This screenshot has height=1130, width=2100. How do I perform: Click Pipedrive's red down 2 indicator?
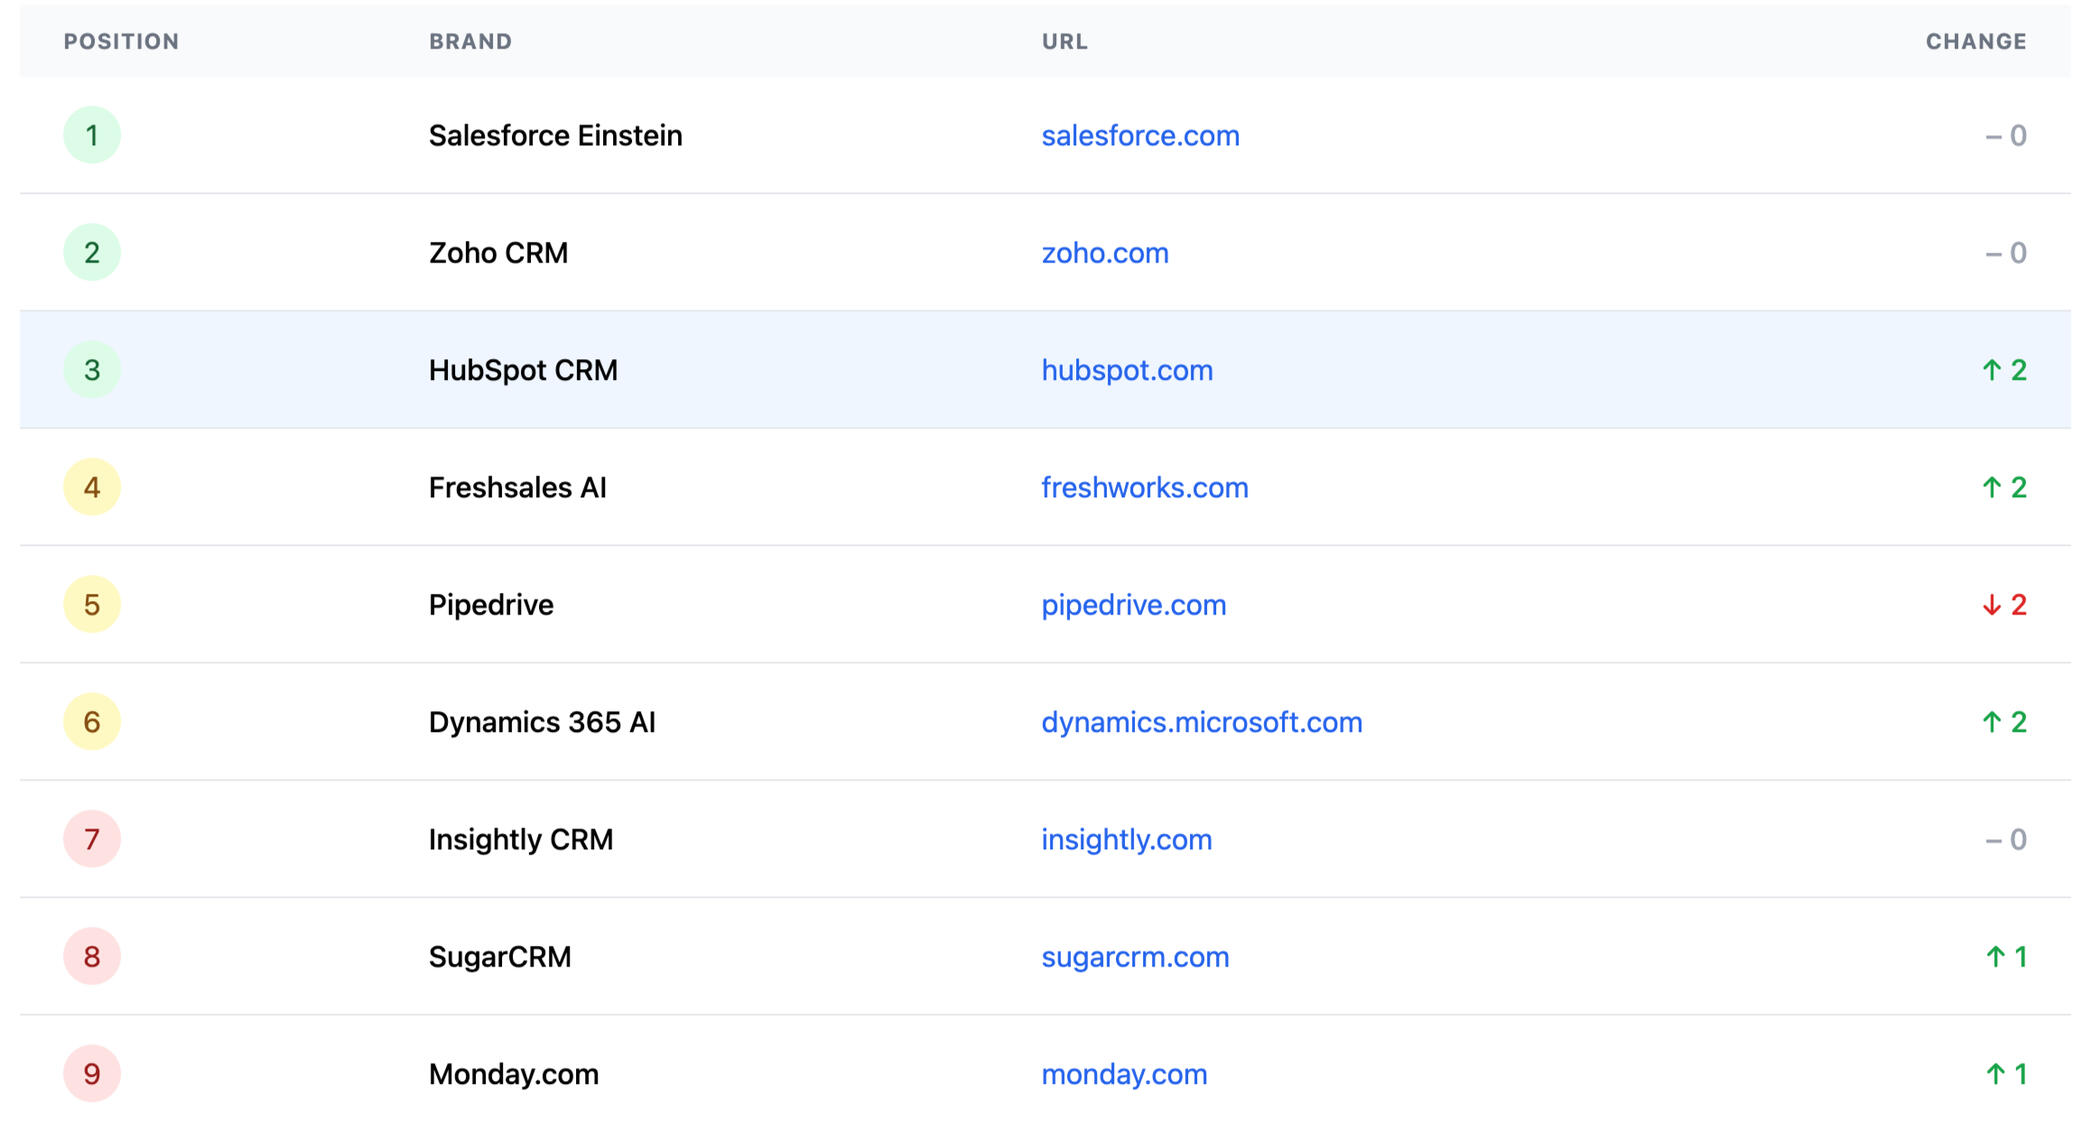click(x=2004, y=604)
